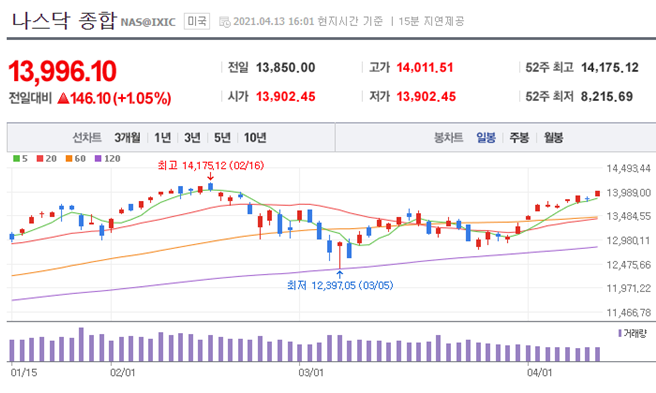Click the 12,980.11 price axis label

coord(629,241)
